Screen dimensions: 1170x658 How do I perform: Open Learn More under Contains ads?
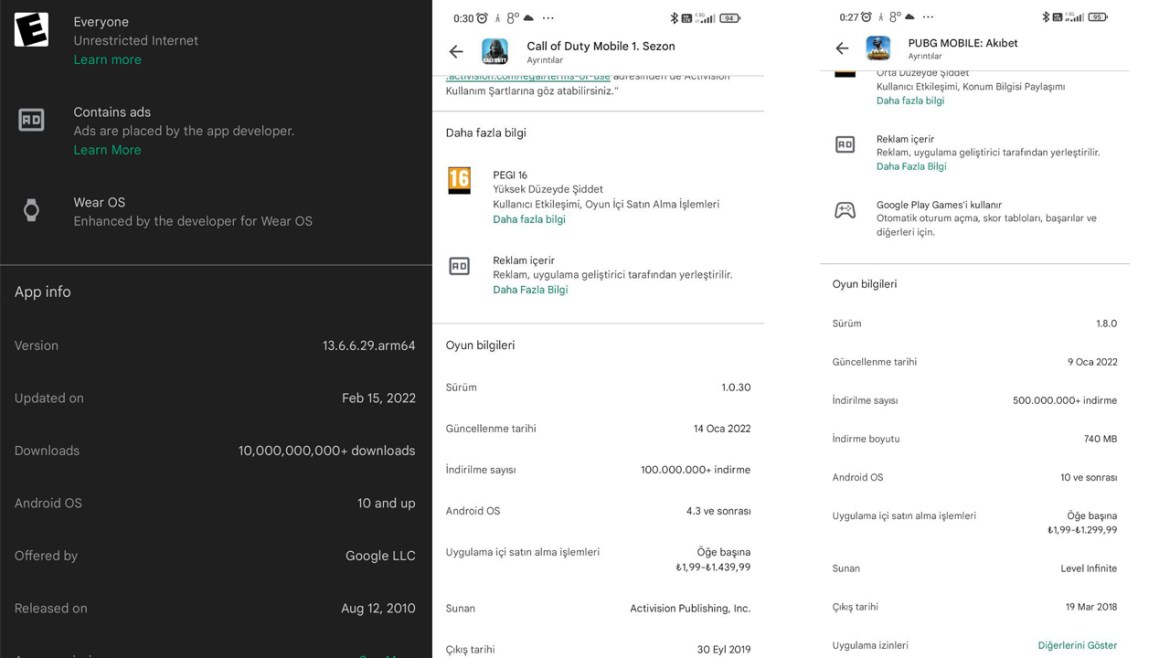[x=107, y=150]
